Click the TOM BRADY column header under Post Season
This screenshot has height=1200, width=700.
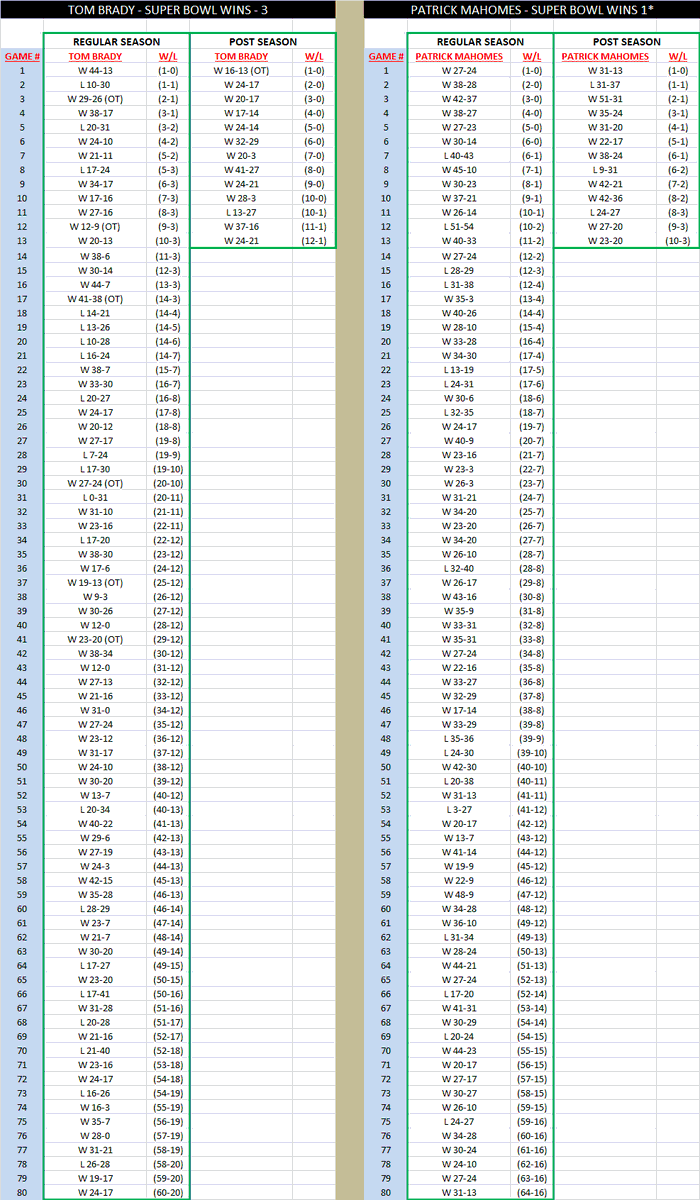click(240, 57)
